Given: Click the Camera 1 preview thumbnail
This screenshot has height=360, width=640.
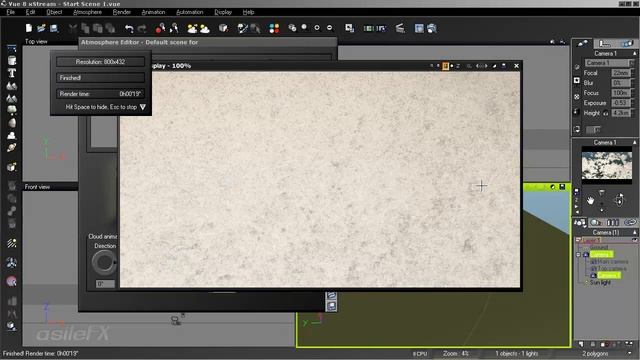Looking at the screenshot, I should point(607,165).
